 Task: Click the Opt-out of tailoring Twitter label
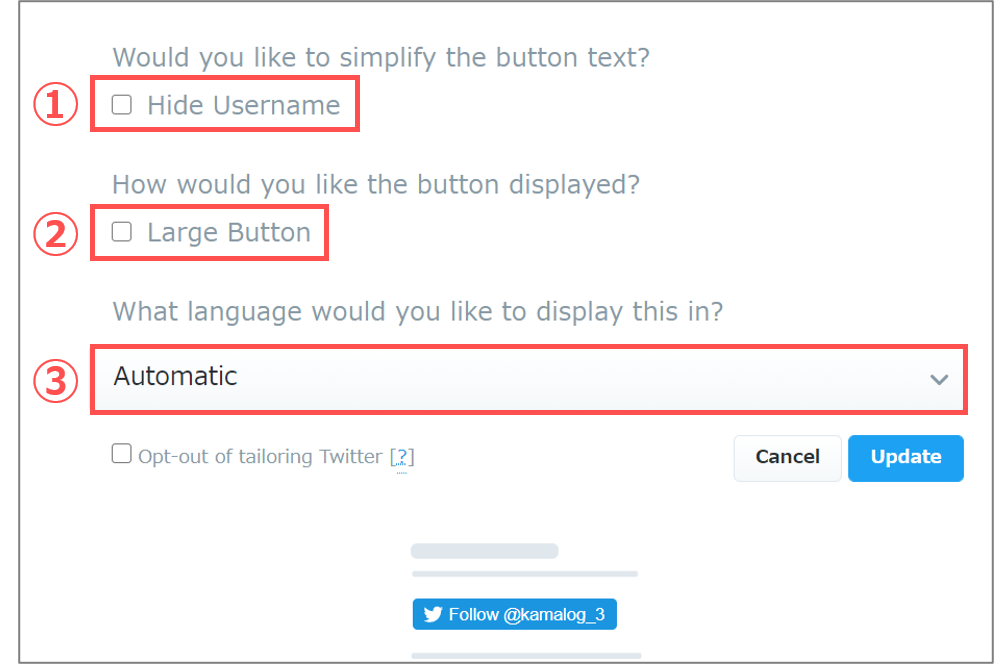pos(261,457)
